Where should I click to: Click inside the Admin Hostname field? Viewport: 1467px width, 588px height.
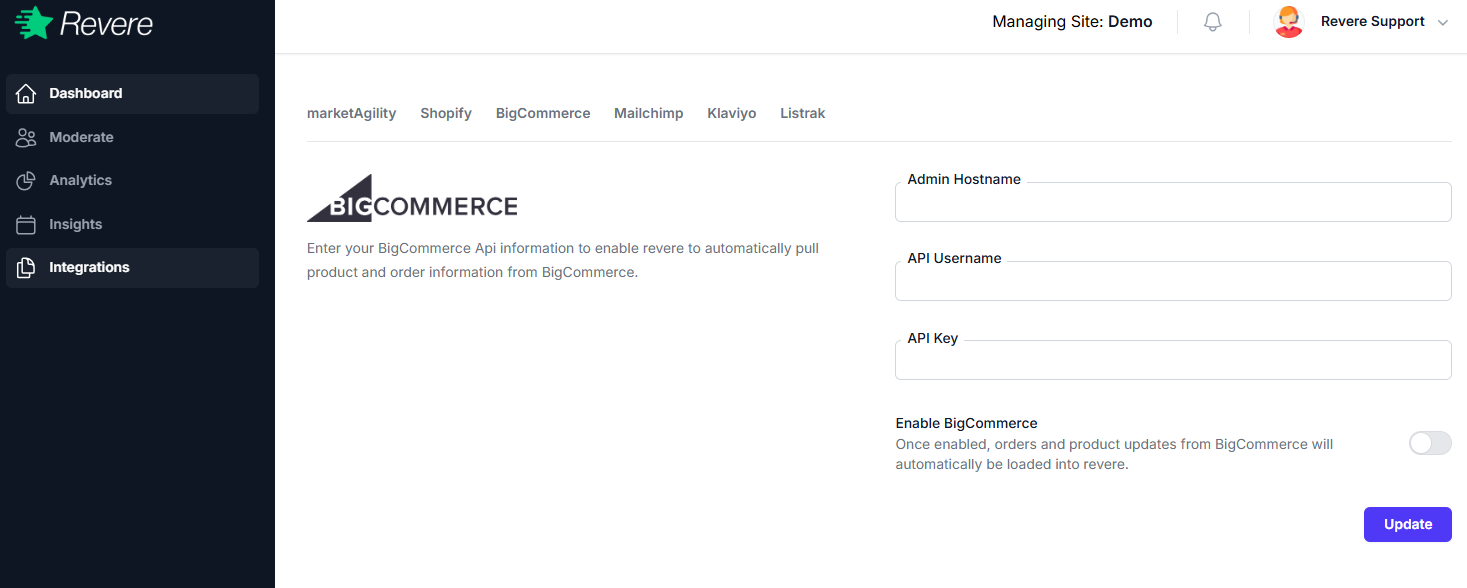tap(1172, 202)
